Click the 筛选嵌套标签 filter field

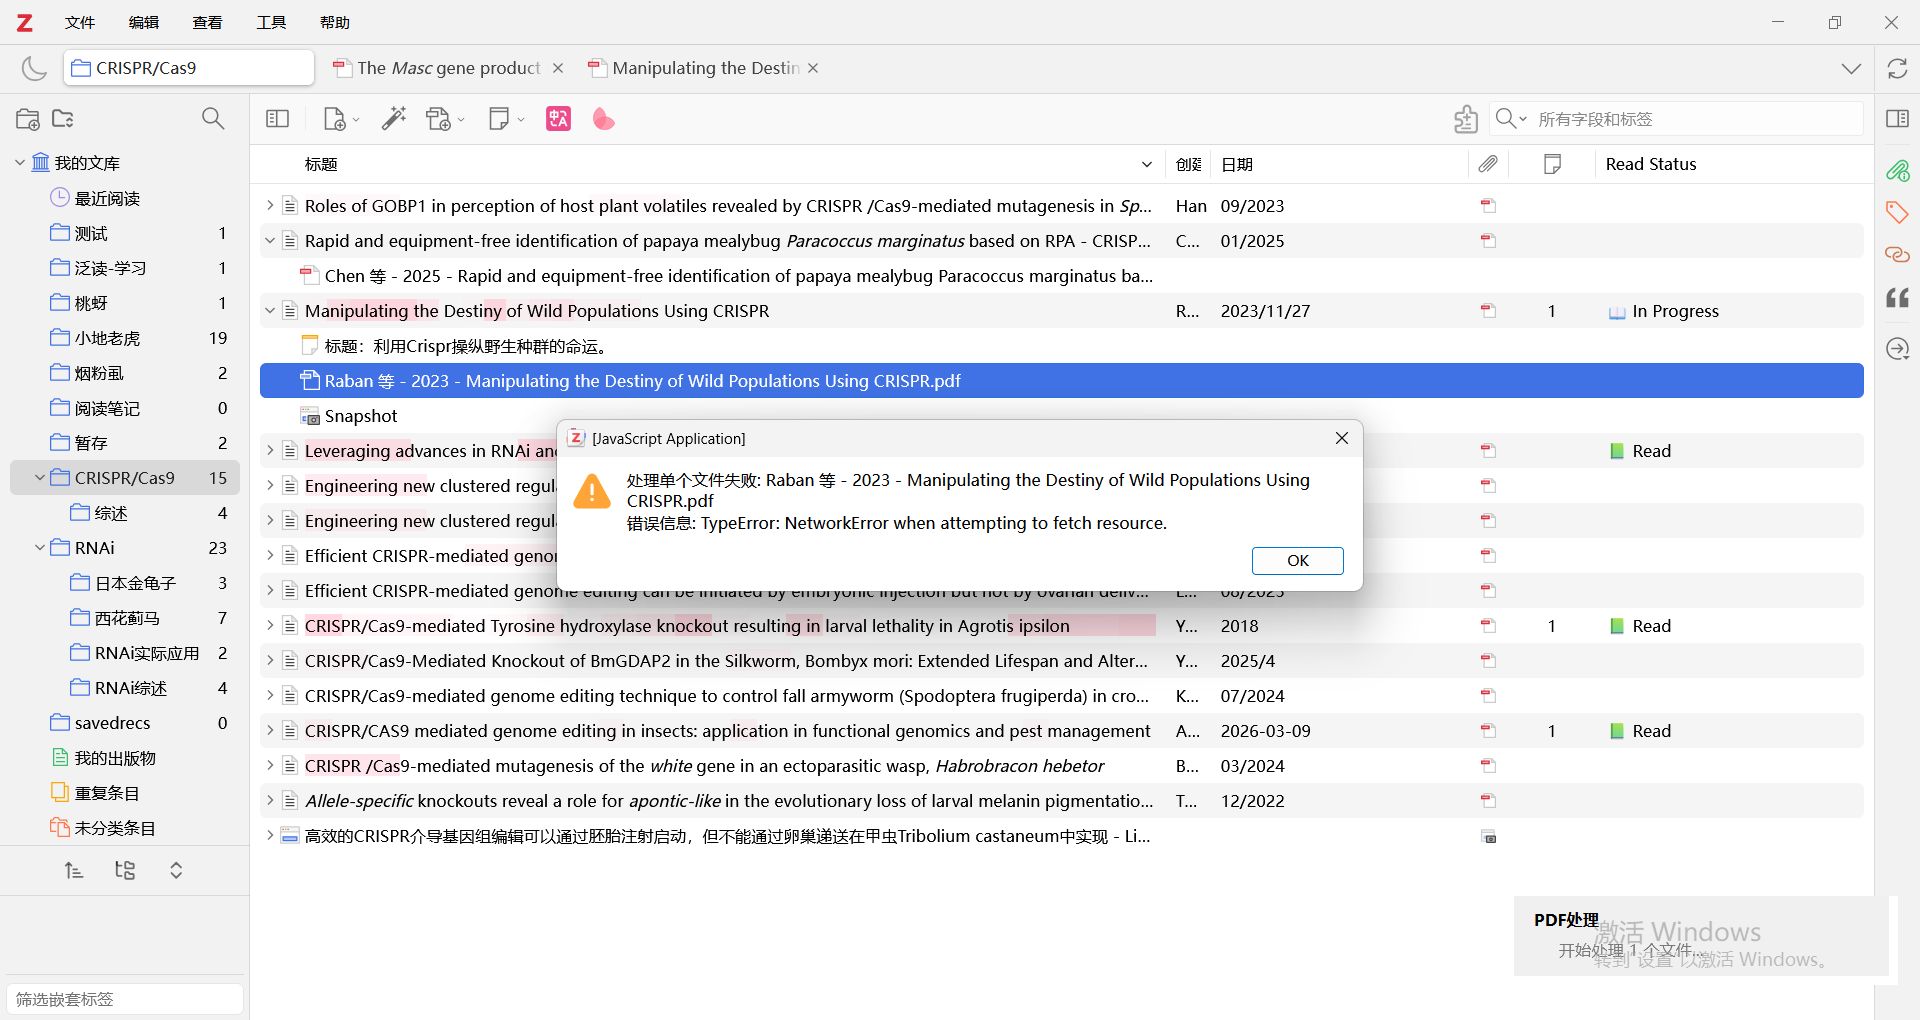[125, 999]
